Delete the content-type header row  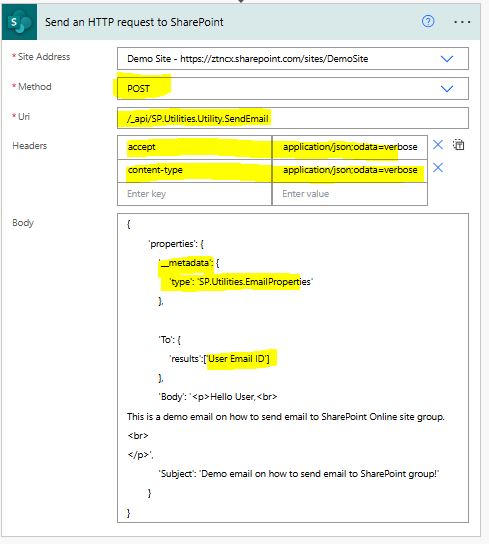438,168
